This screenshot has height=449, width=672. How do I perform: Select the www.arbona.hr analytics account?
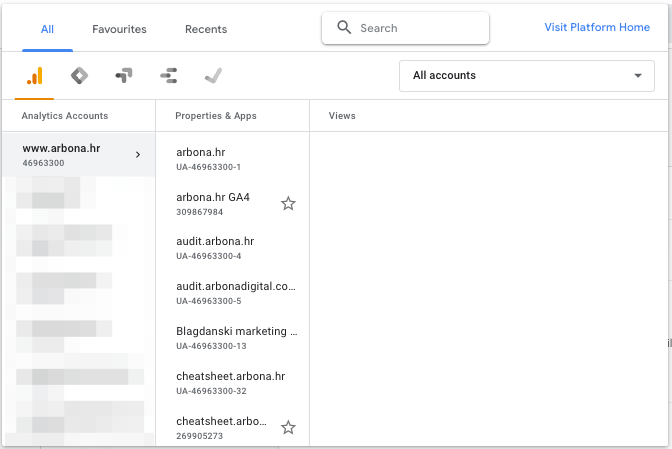point(78,155)
